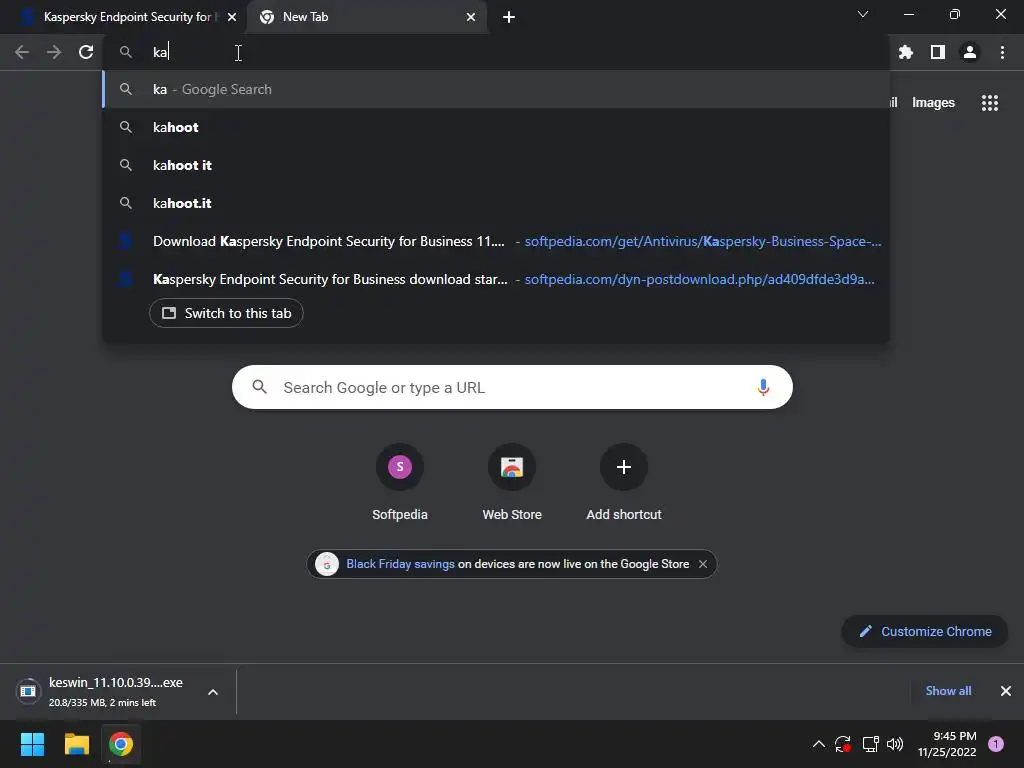Viewport: 1024px width, 768px height.
Task: Close the New Tab tab
Action: point(471,17)
